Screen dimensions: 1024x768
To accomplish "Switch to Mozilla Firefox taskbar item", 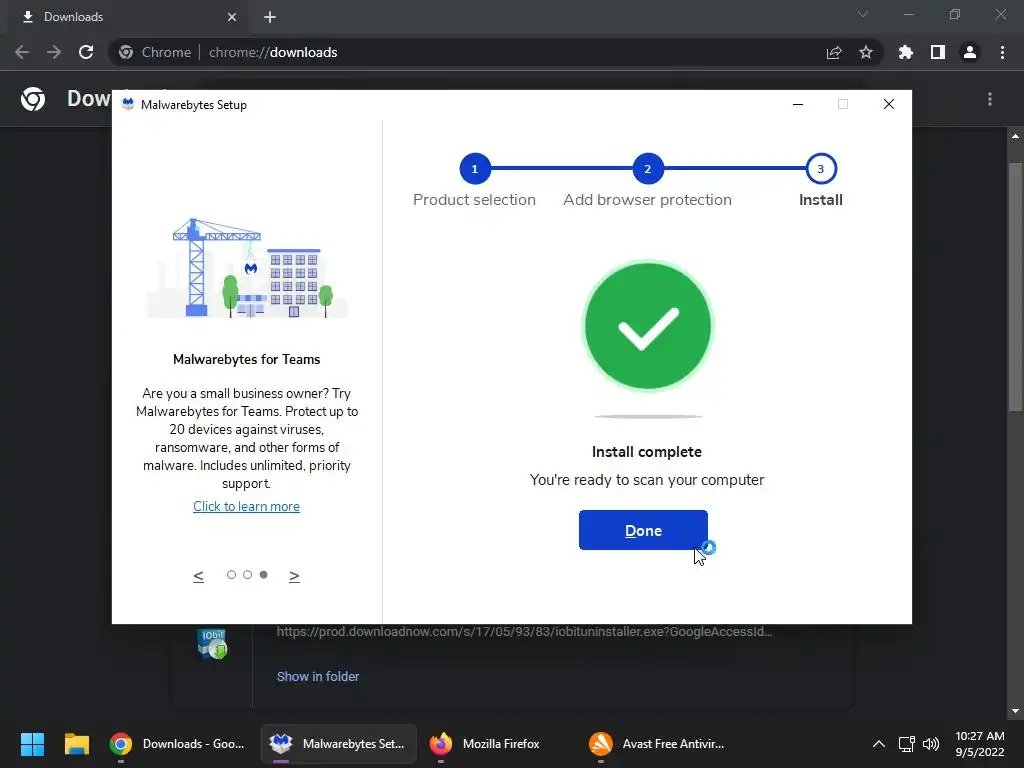I will coord(485,744).
